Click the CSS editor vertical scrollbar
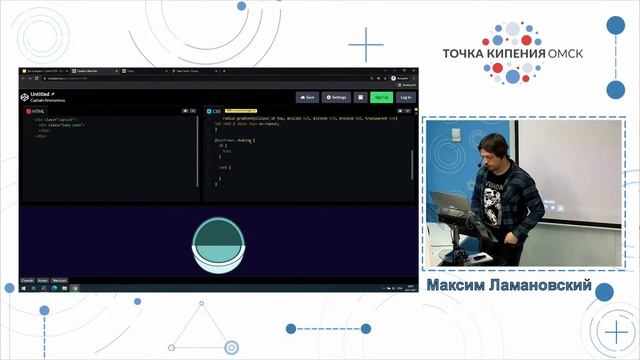The image size is (640, 360). coord(412,165)
